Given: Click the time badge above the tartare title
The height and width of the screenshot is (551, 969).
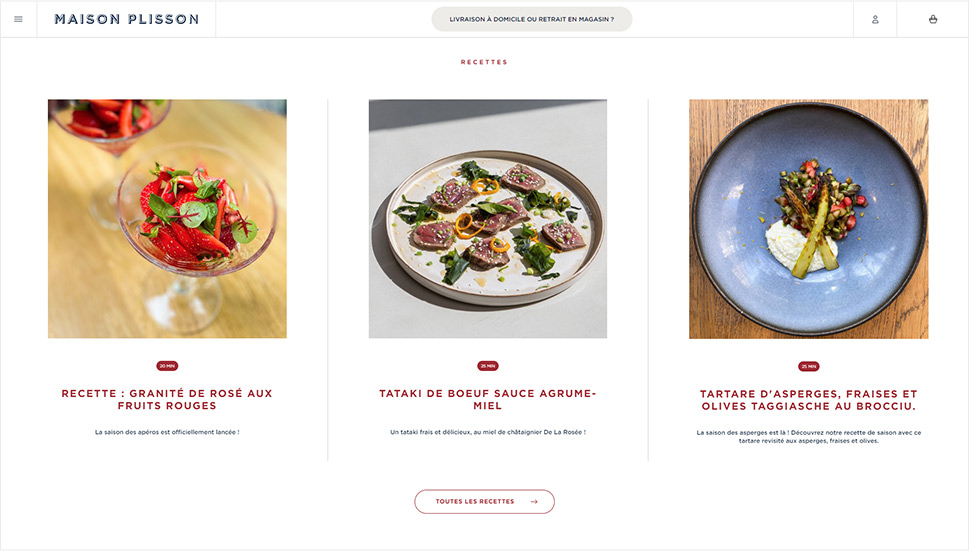Looking at the screenshot, I should (x=808, y=366).
